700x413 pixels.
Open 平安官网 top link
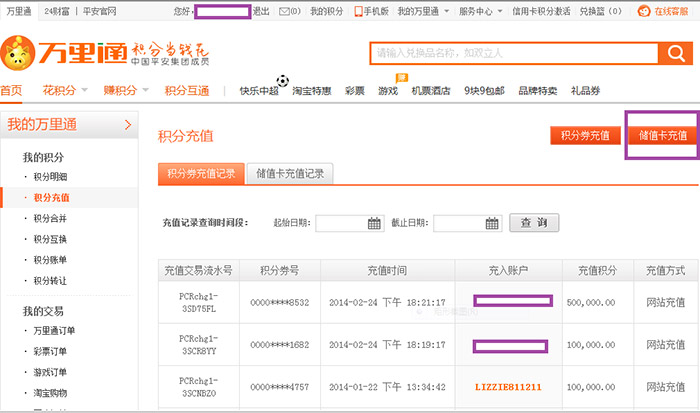point(100,12)
